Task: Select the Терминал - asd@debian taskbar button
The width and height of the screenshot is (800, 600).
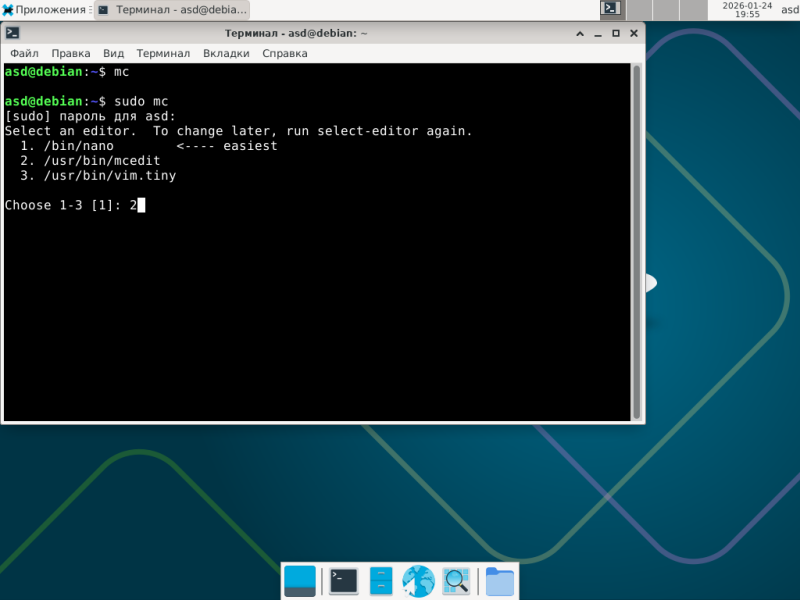Action: 172,10
